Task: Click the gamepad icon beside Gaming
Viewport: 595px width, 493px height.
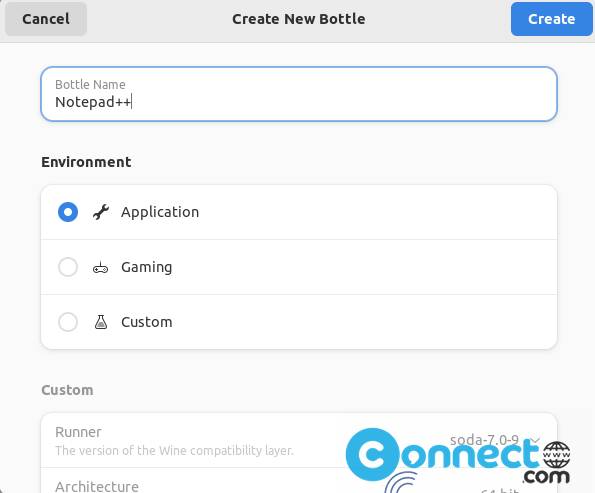Action: (x=101, y=268)
